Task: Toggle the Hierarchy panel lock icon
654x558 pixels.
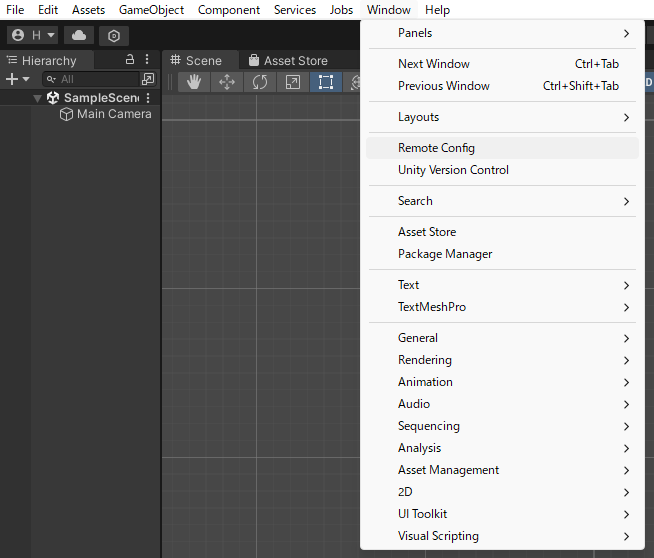Action: [130, 60]
